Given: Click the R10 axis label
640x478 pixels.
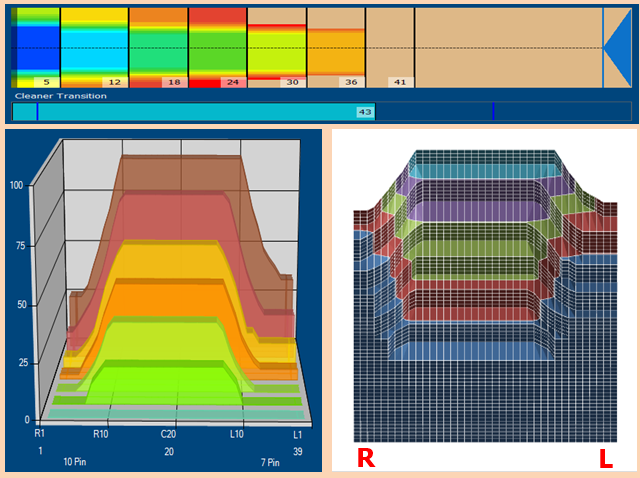Looking at the screenshot, I should coord(101,435).
